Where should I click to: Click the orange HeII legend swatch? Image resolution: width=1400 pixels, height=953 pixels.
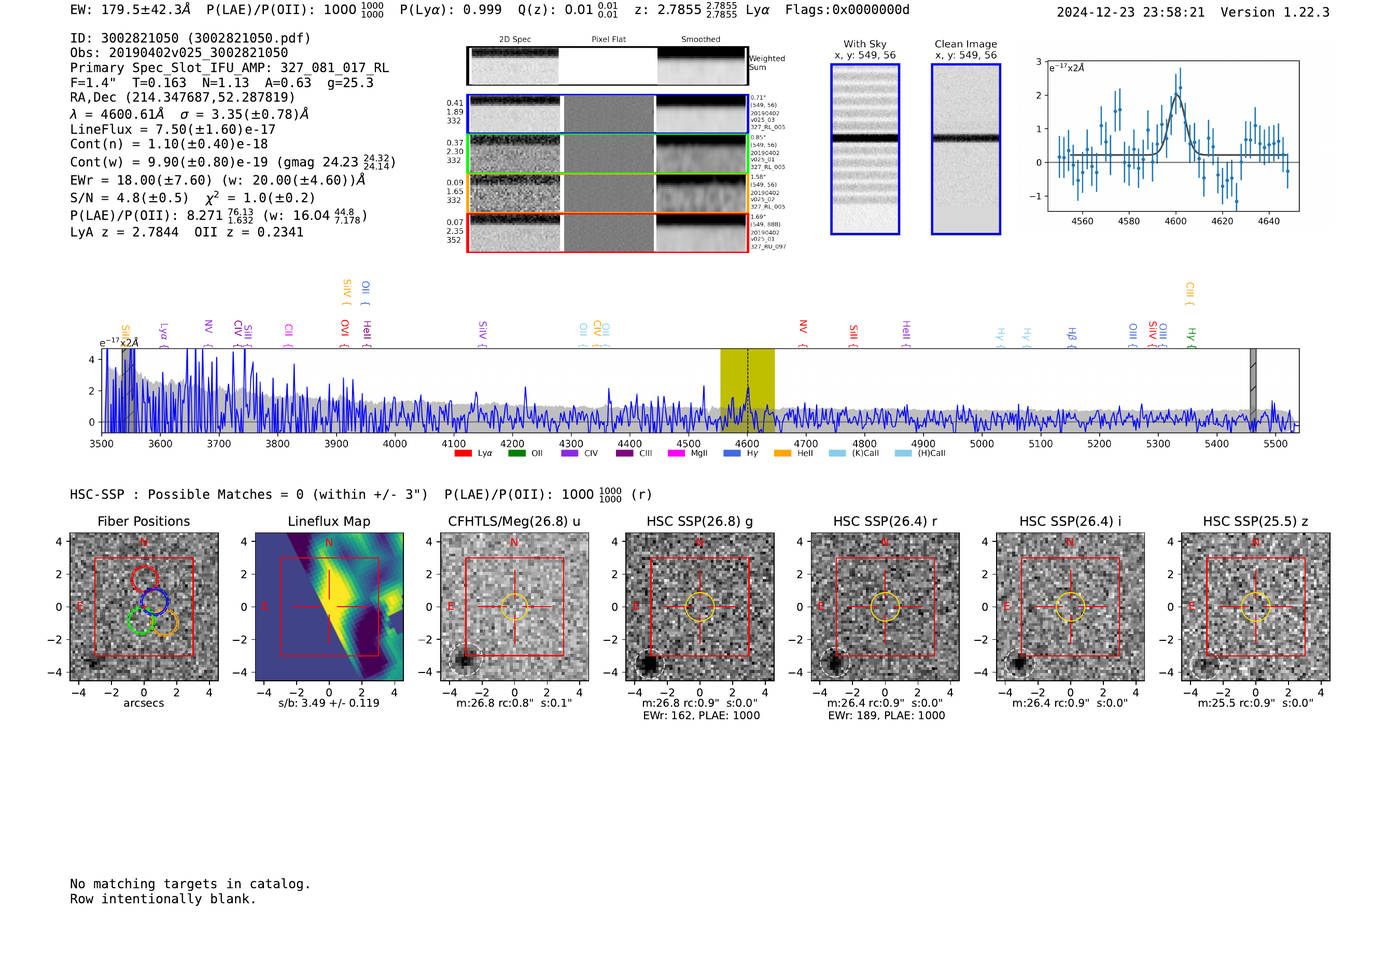782,453
